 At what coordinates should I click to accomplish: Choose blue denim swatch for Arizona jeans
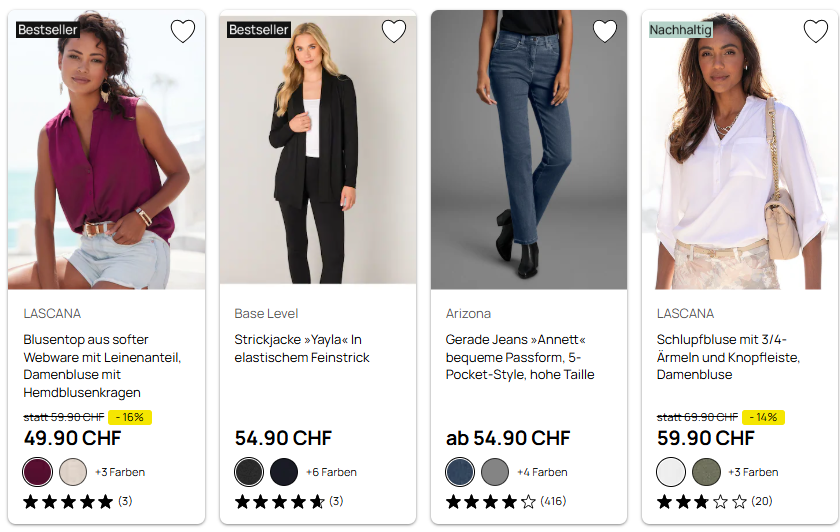(x=460, y=472)
